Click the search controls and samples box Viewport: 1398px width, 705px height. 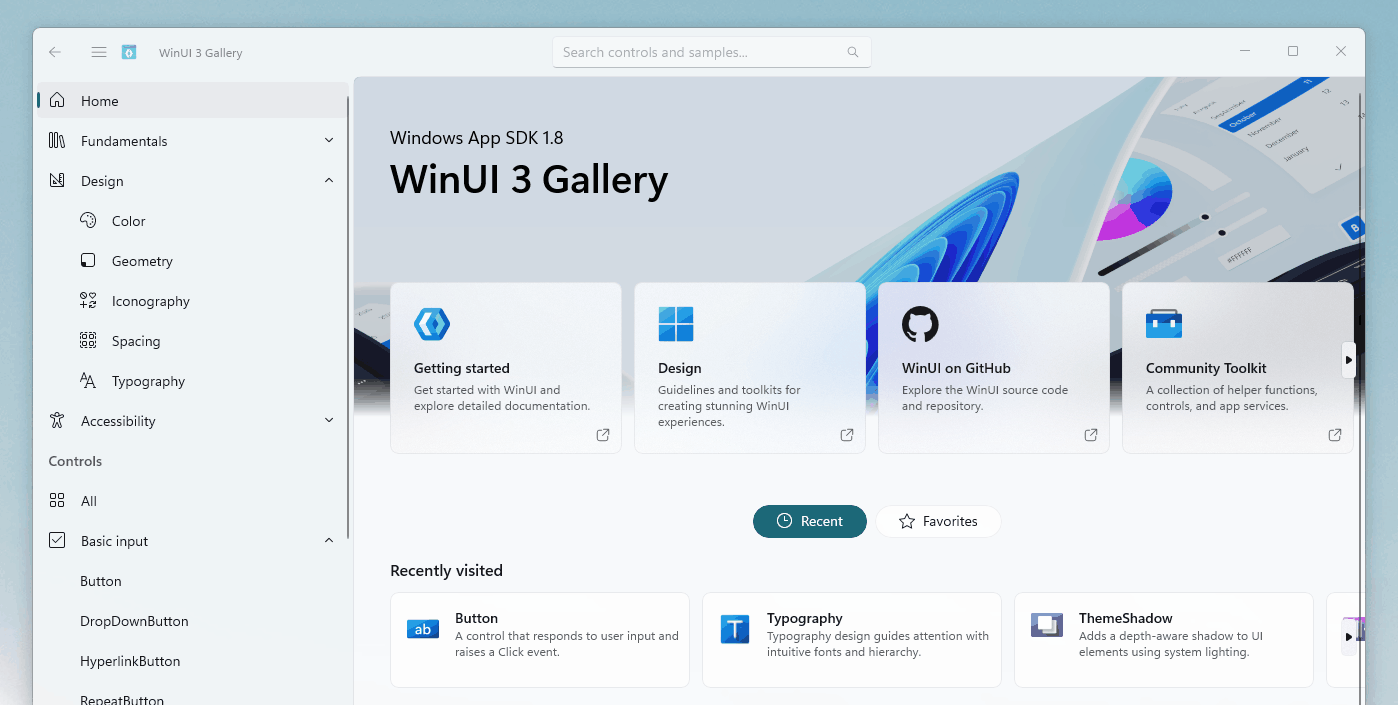(712, 52)
